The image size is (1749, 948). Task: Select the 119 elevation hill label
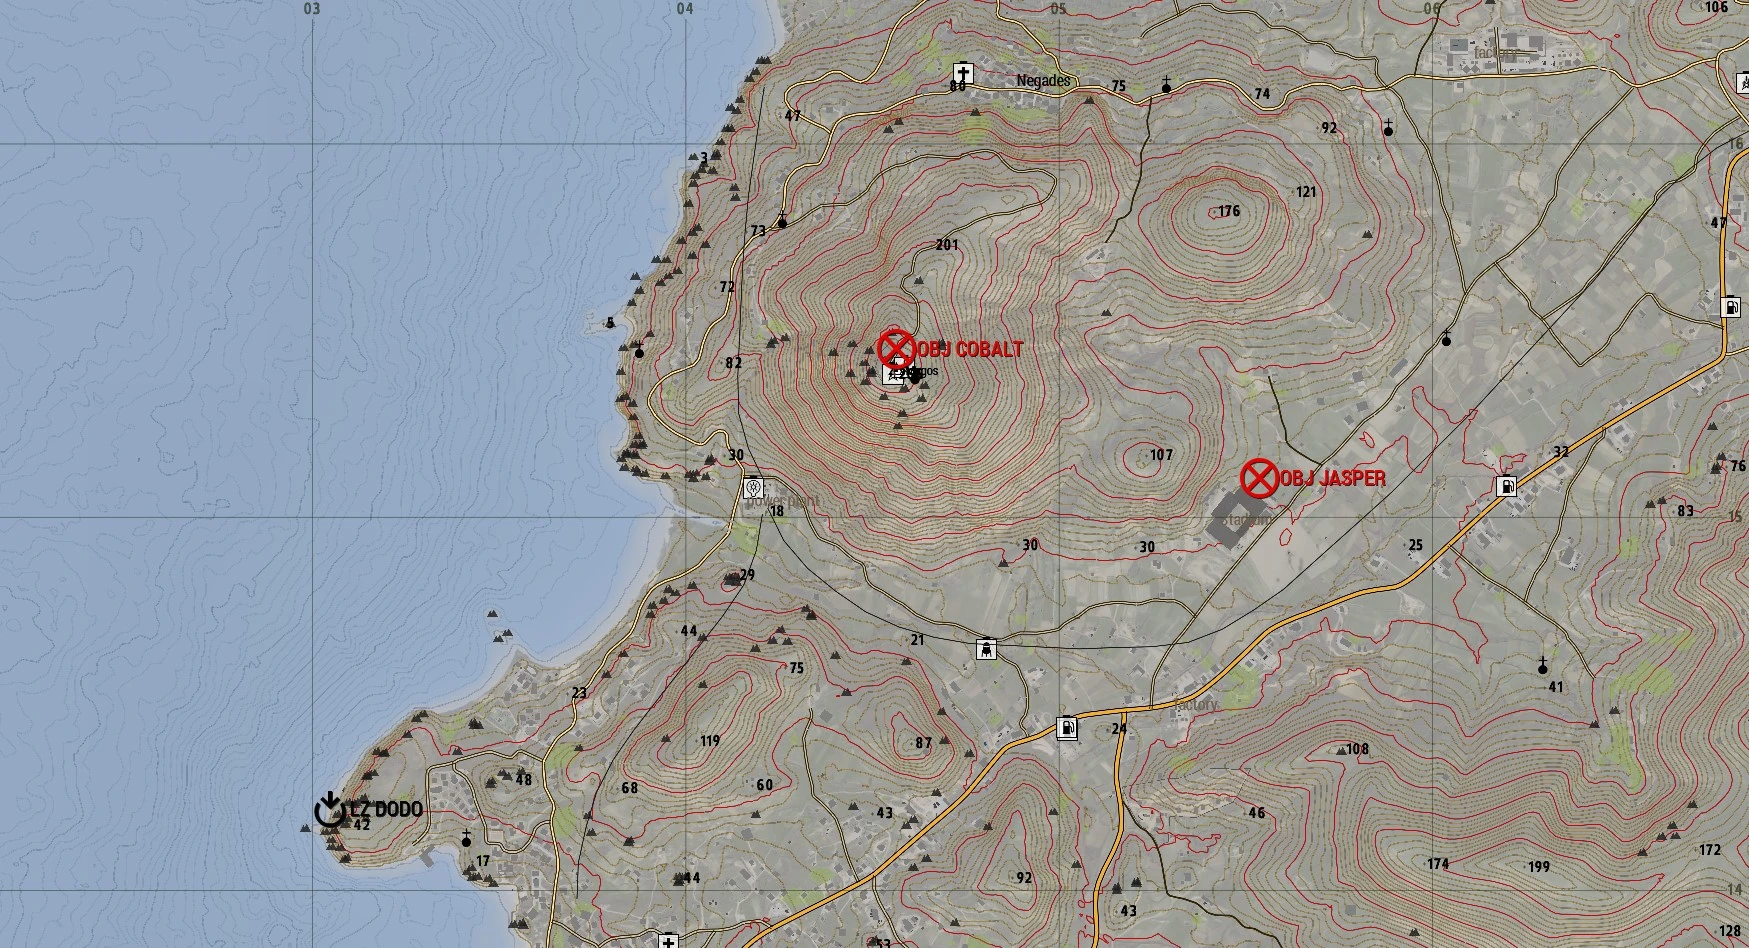coord(709,741)
